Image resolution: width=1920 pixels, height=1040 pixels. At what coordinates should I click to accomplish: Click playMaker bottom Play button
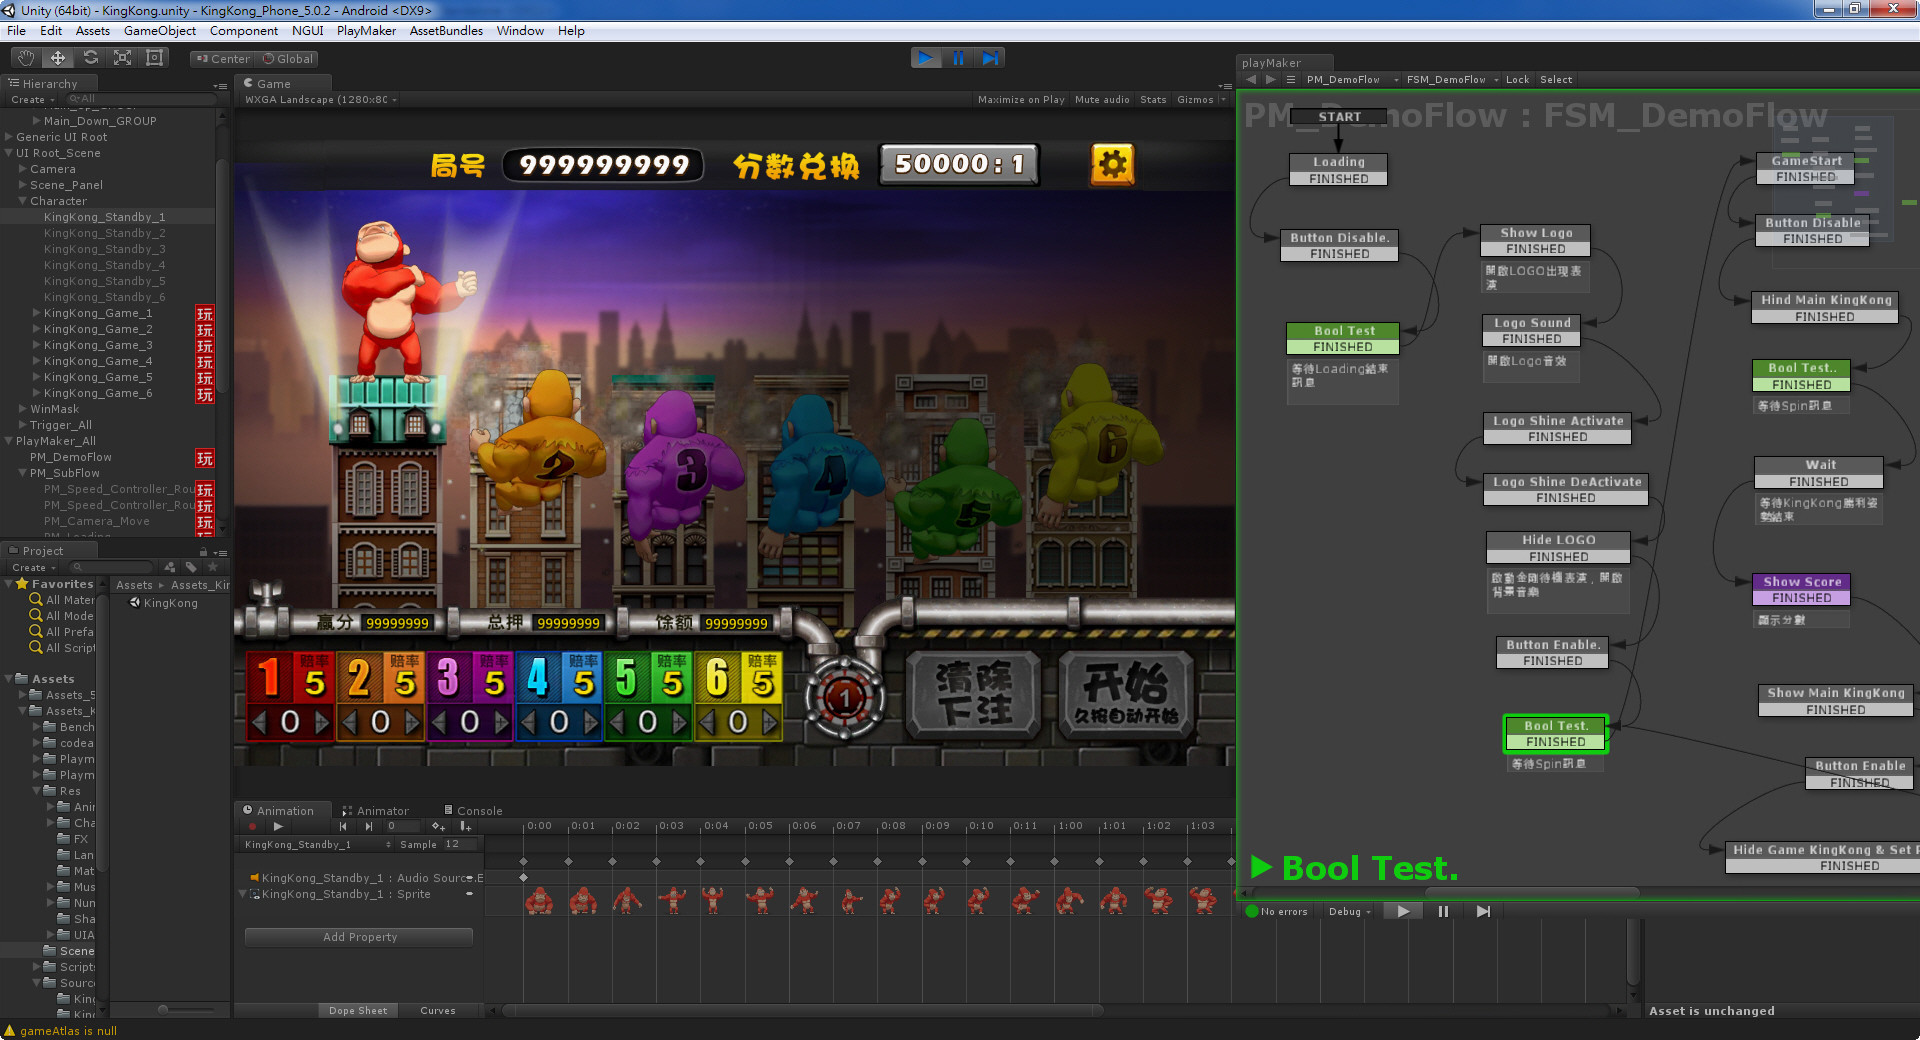tap(1403, 911)
